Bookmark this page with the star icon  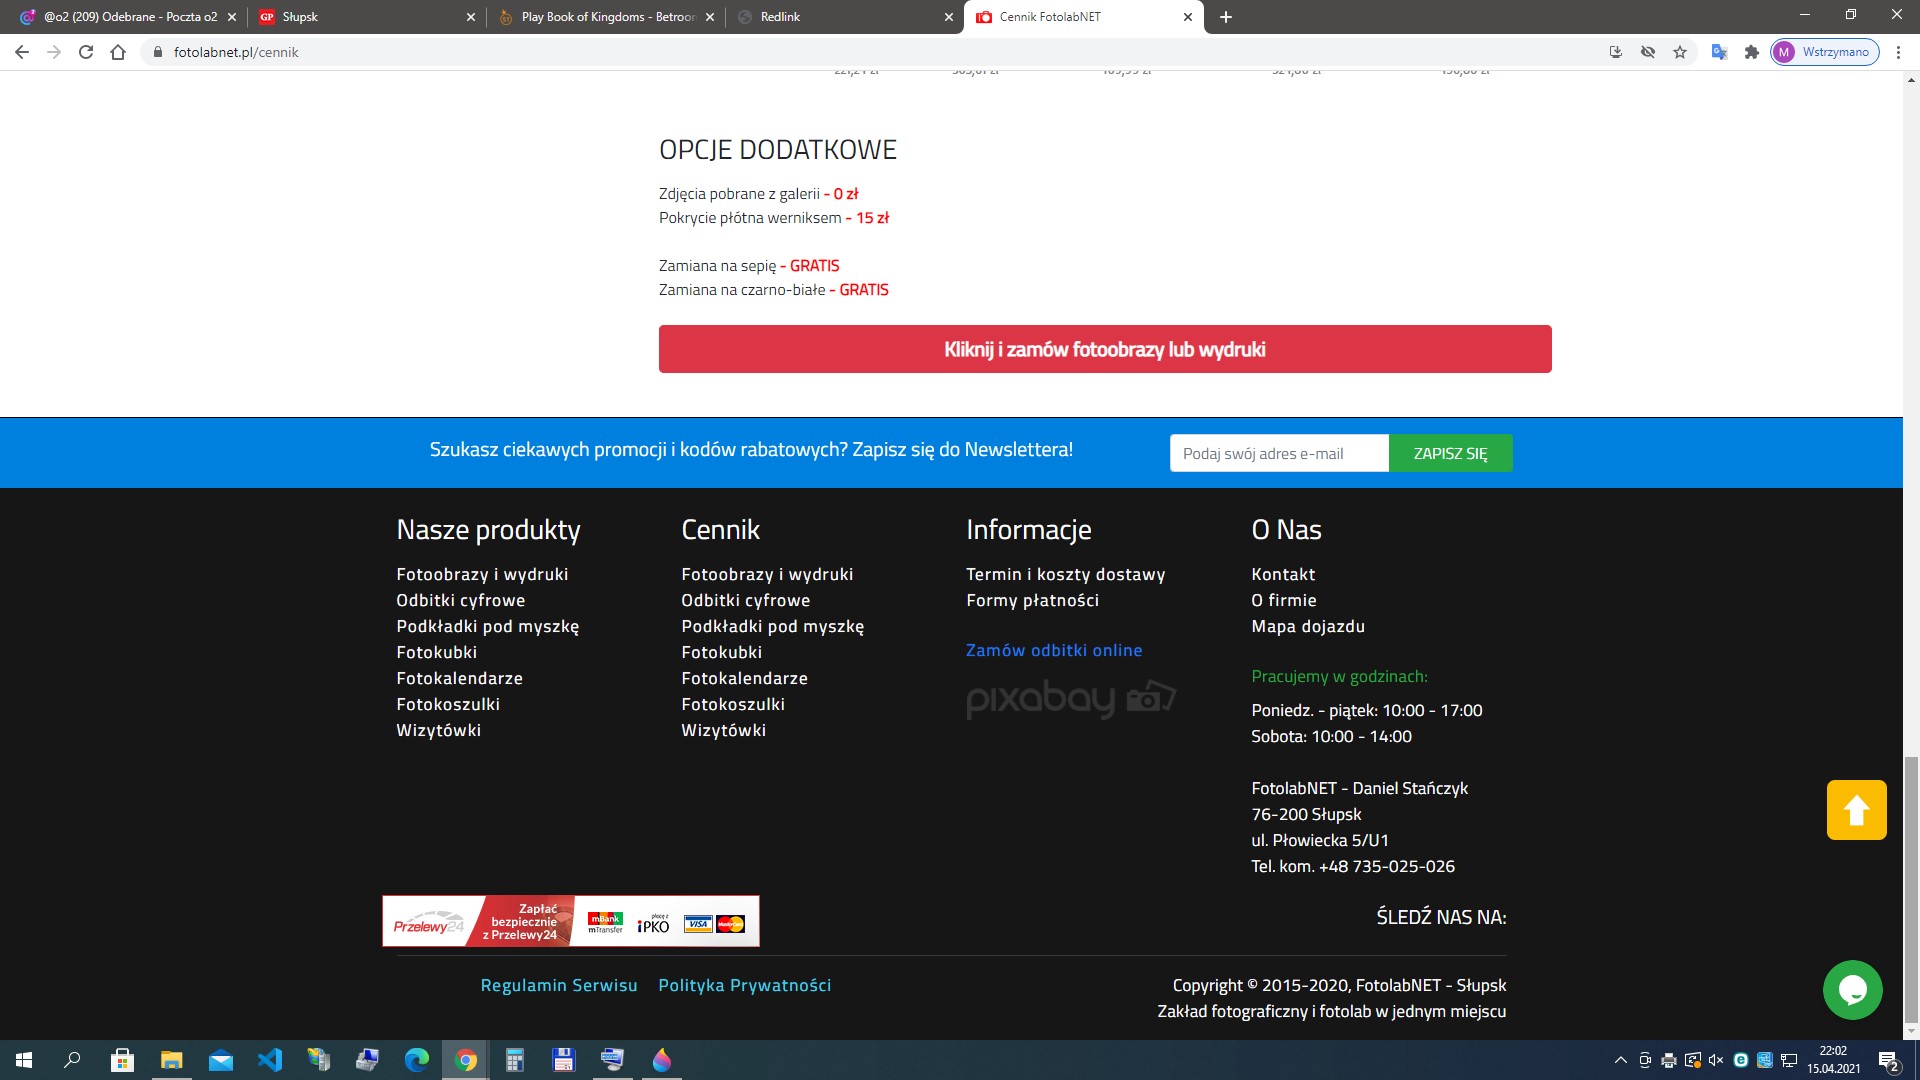click(x=1680, y=52)
